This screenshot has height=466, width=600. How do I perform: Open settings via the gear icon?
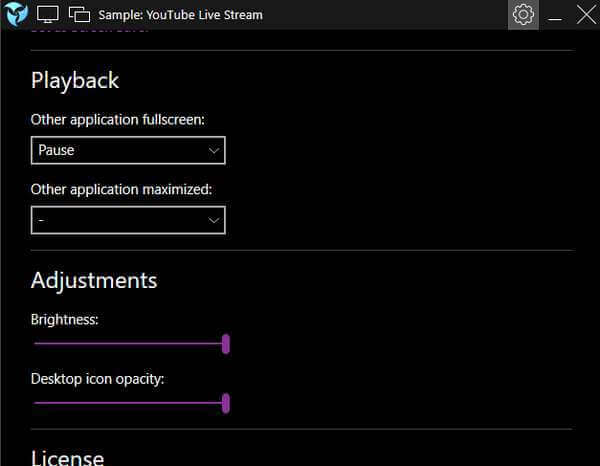point(523,15)
